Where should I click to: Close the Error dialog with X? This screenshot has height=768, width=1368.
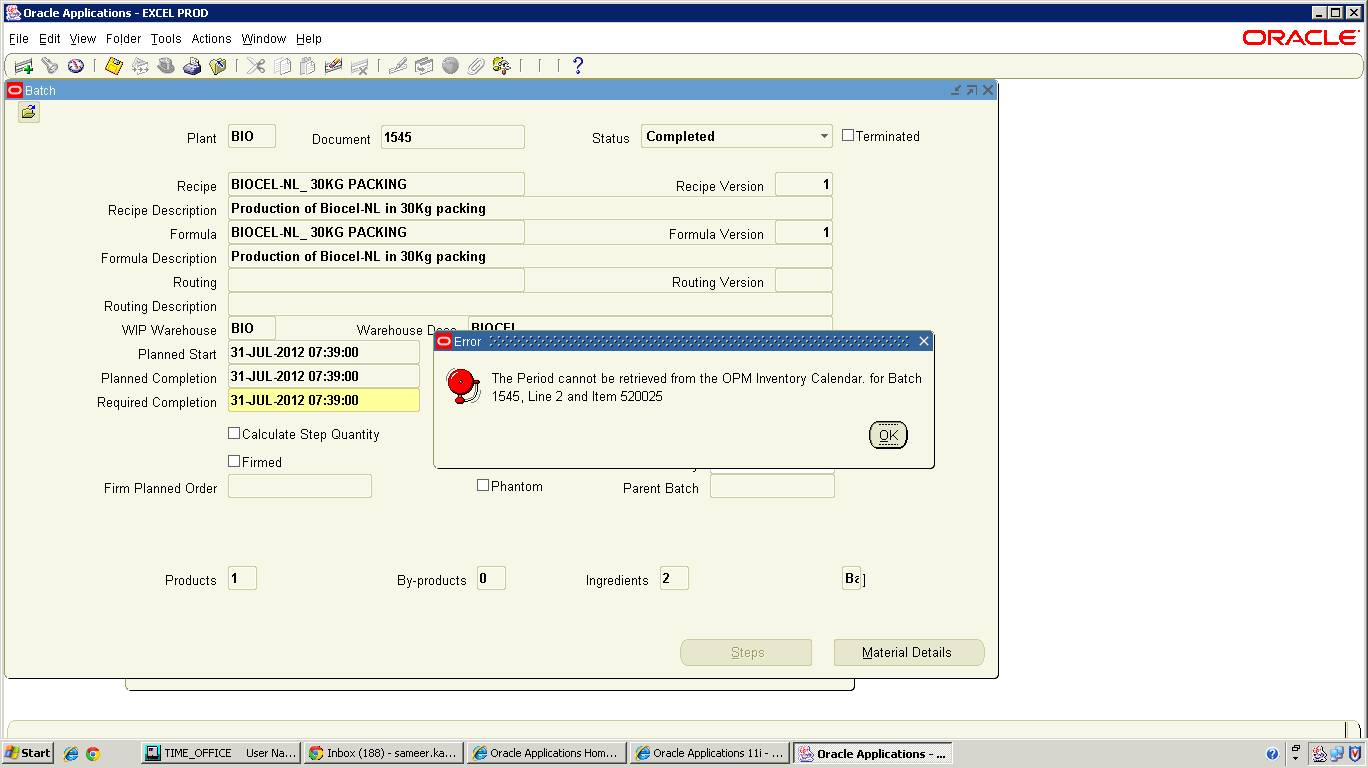[924, 341]
